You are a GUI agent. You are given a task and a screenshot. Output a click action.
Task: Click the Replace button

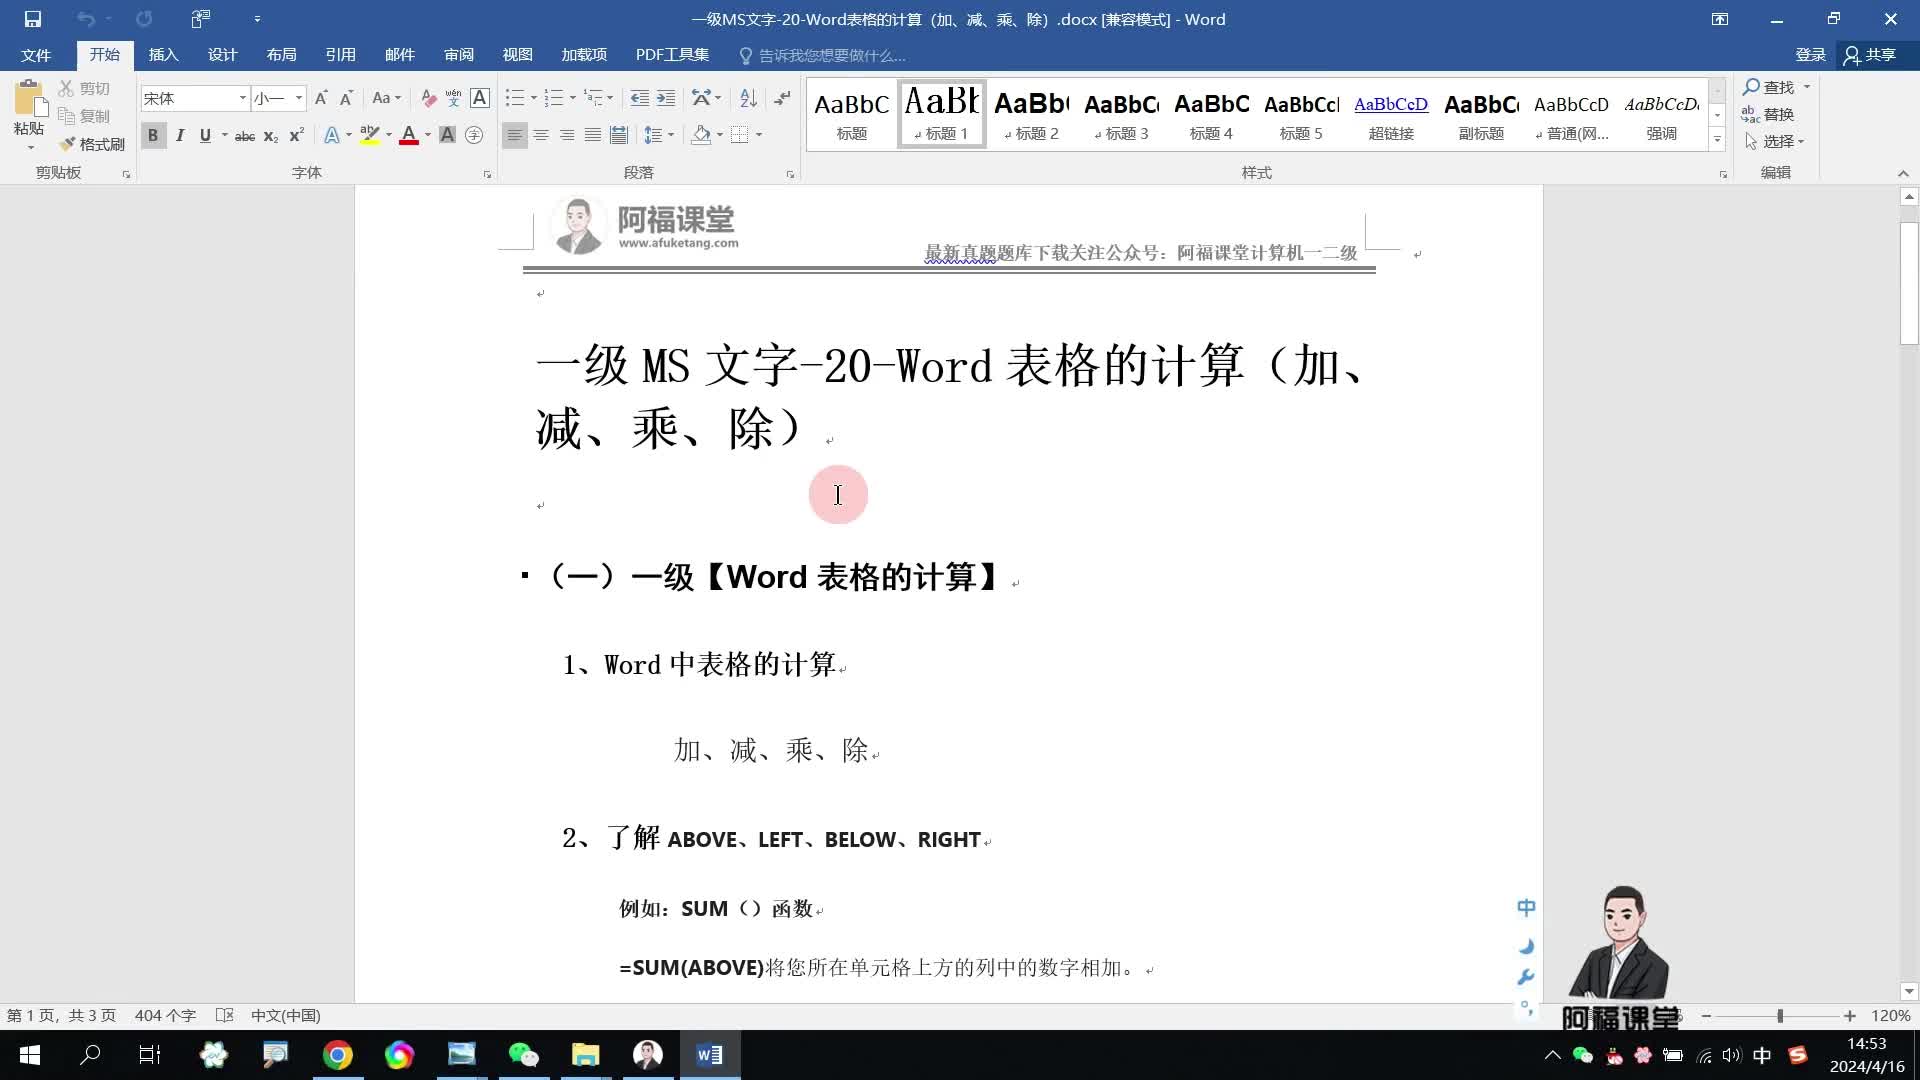click(1768, 114)
